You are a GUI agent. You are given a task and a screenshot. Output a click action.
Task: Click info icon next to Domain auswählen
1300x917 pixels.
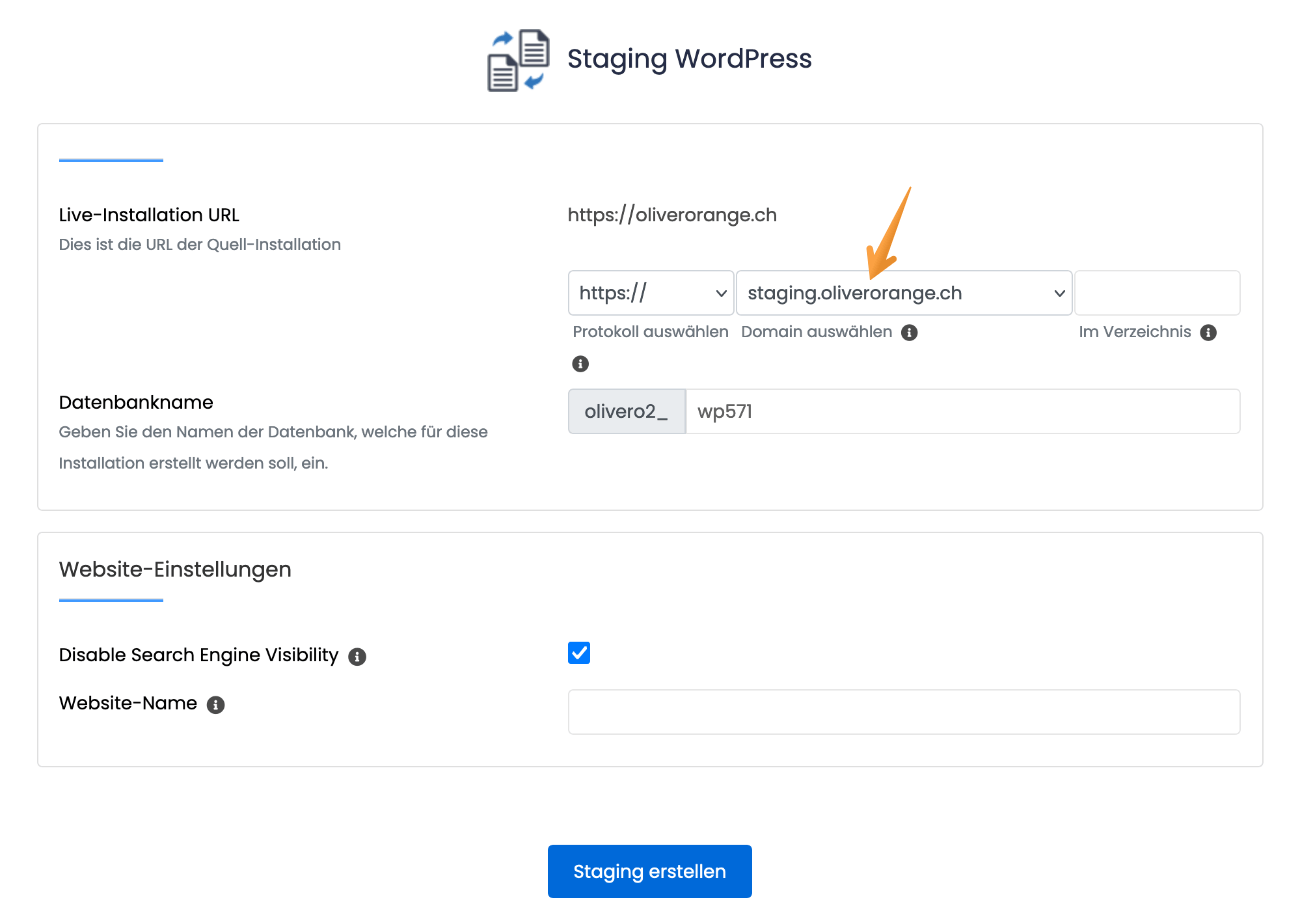click(909, 332)
